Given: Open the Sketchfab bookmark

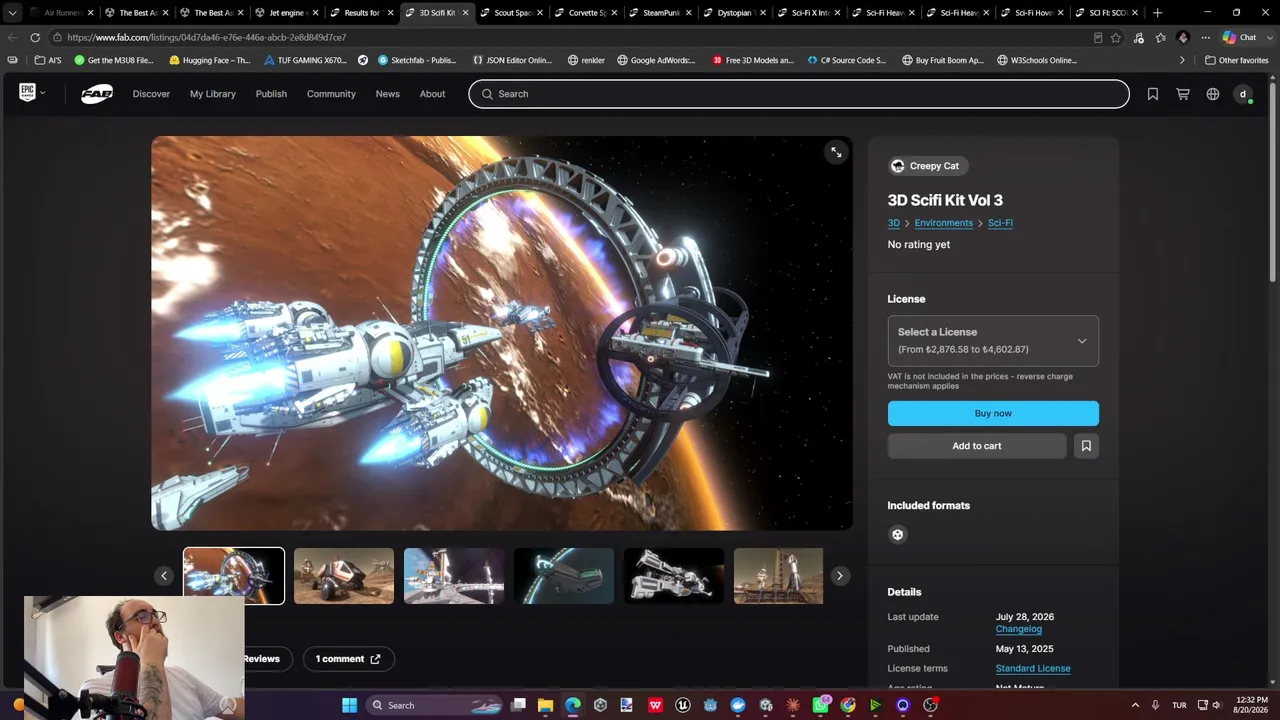Looking at the screenshot, I should (417, 60).
